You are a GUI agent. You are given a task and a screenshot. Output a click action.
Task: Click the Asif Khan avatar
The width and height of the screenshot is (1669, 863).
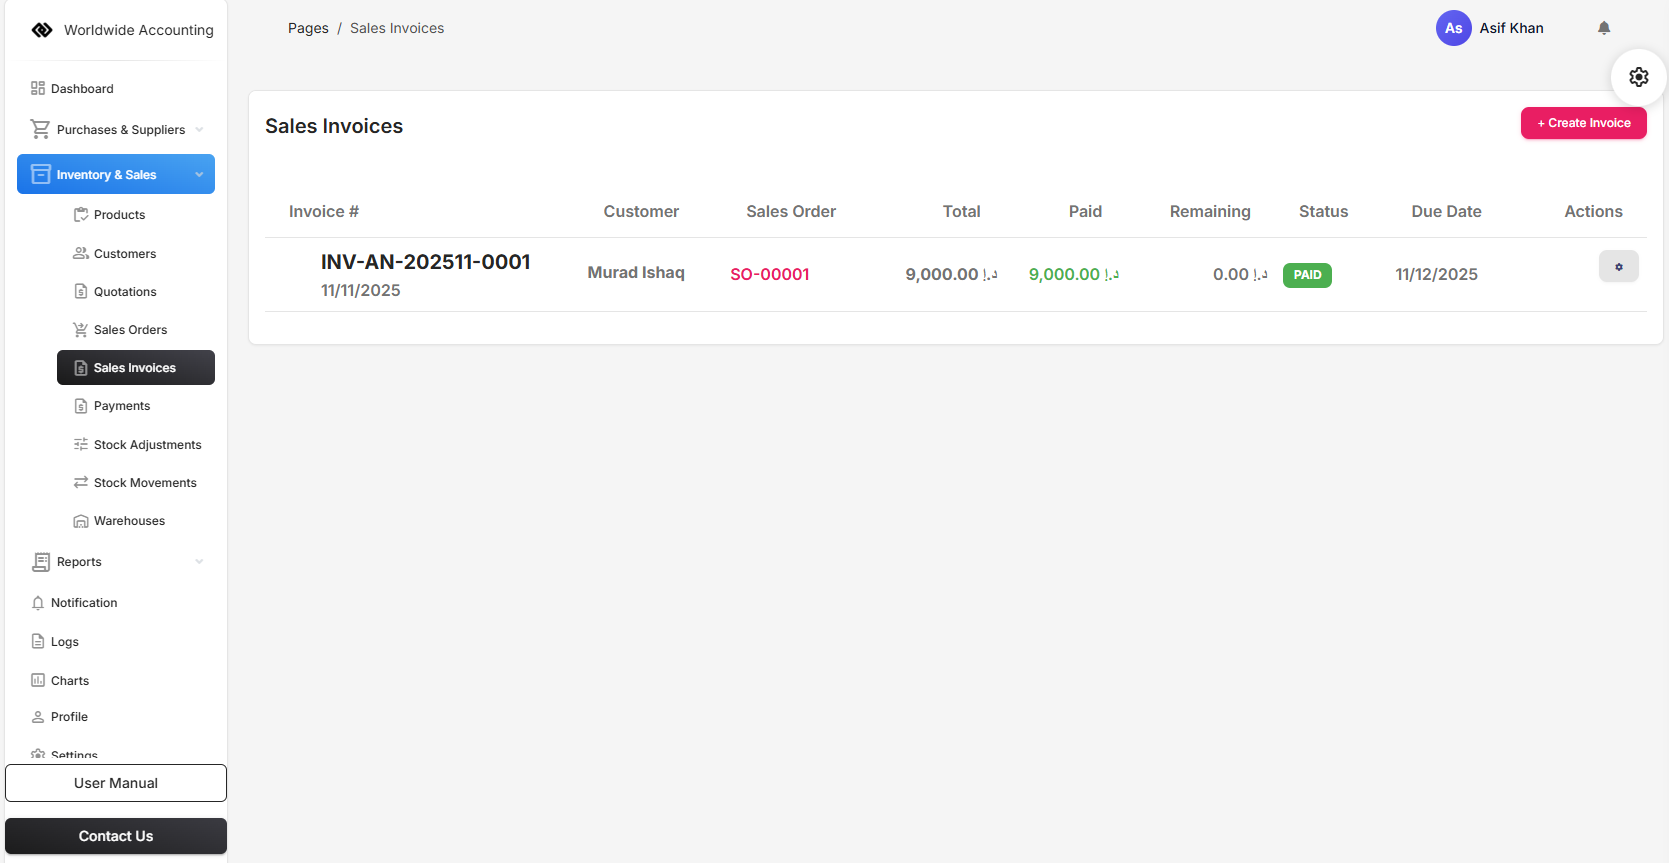[1453, 28]
